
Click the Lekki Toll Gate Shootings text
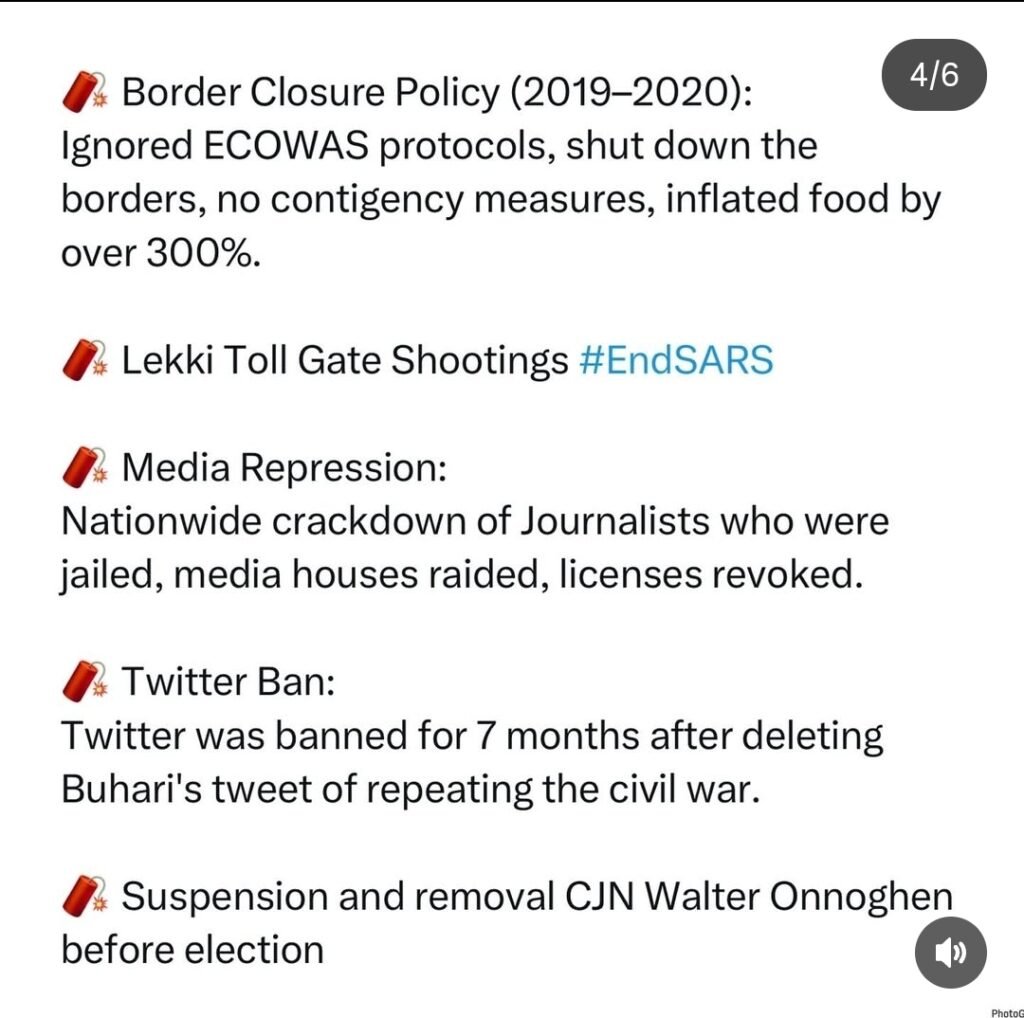click(x=344, y=361)
